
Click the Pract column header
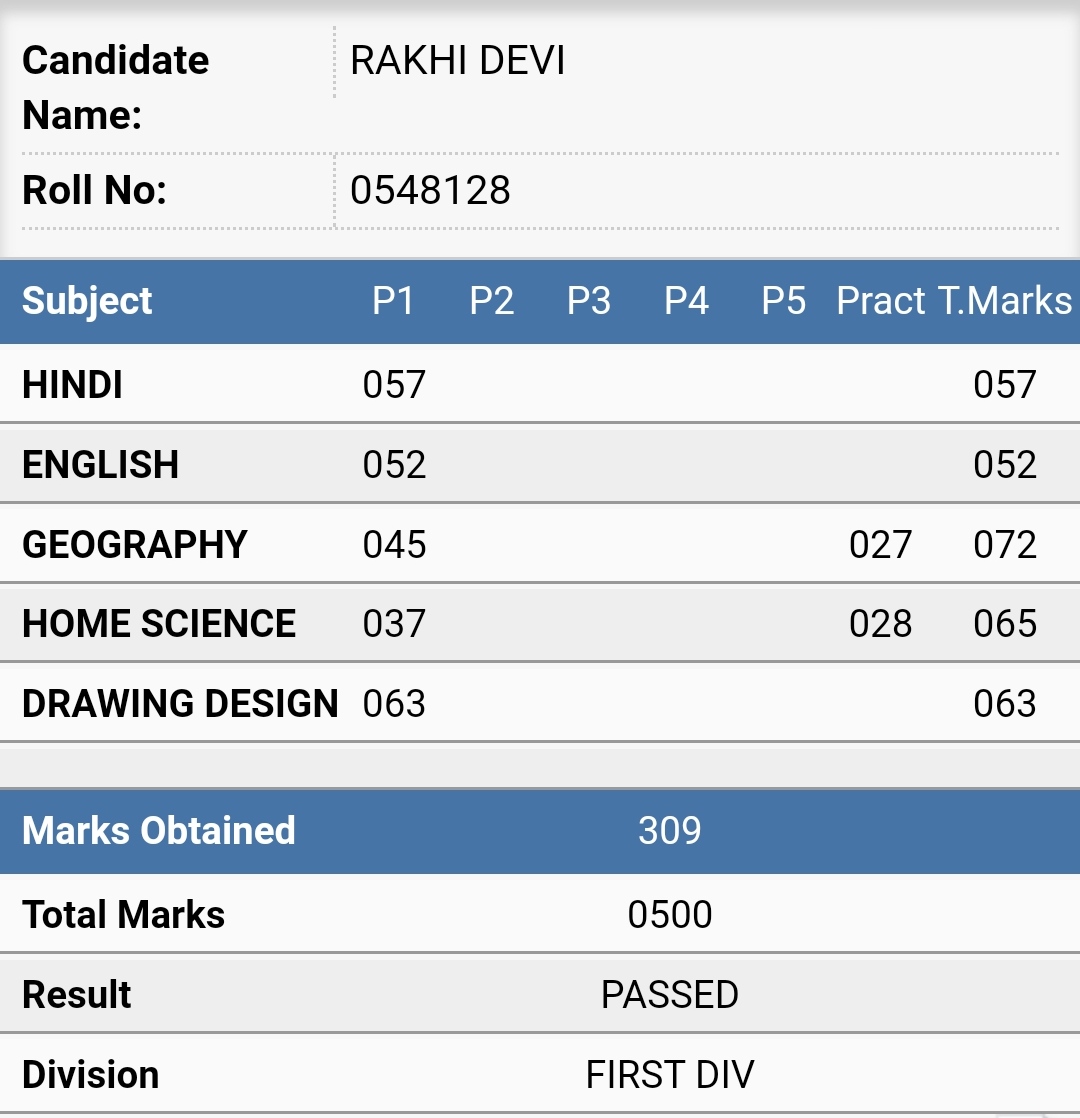[x=880, y=301]
